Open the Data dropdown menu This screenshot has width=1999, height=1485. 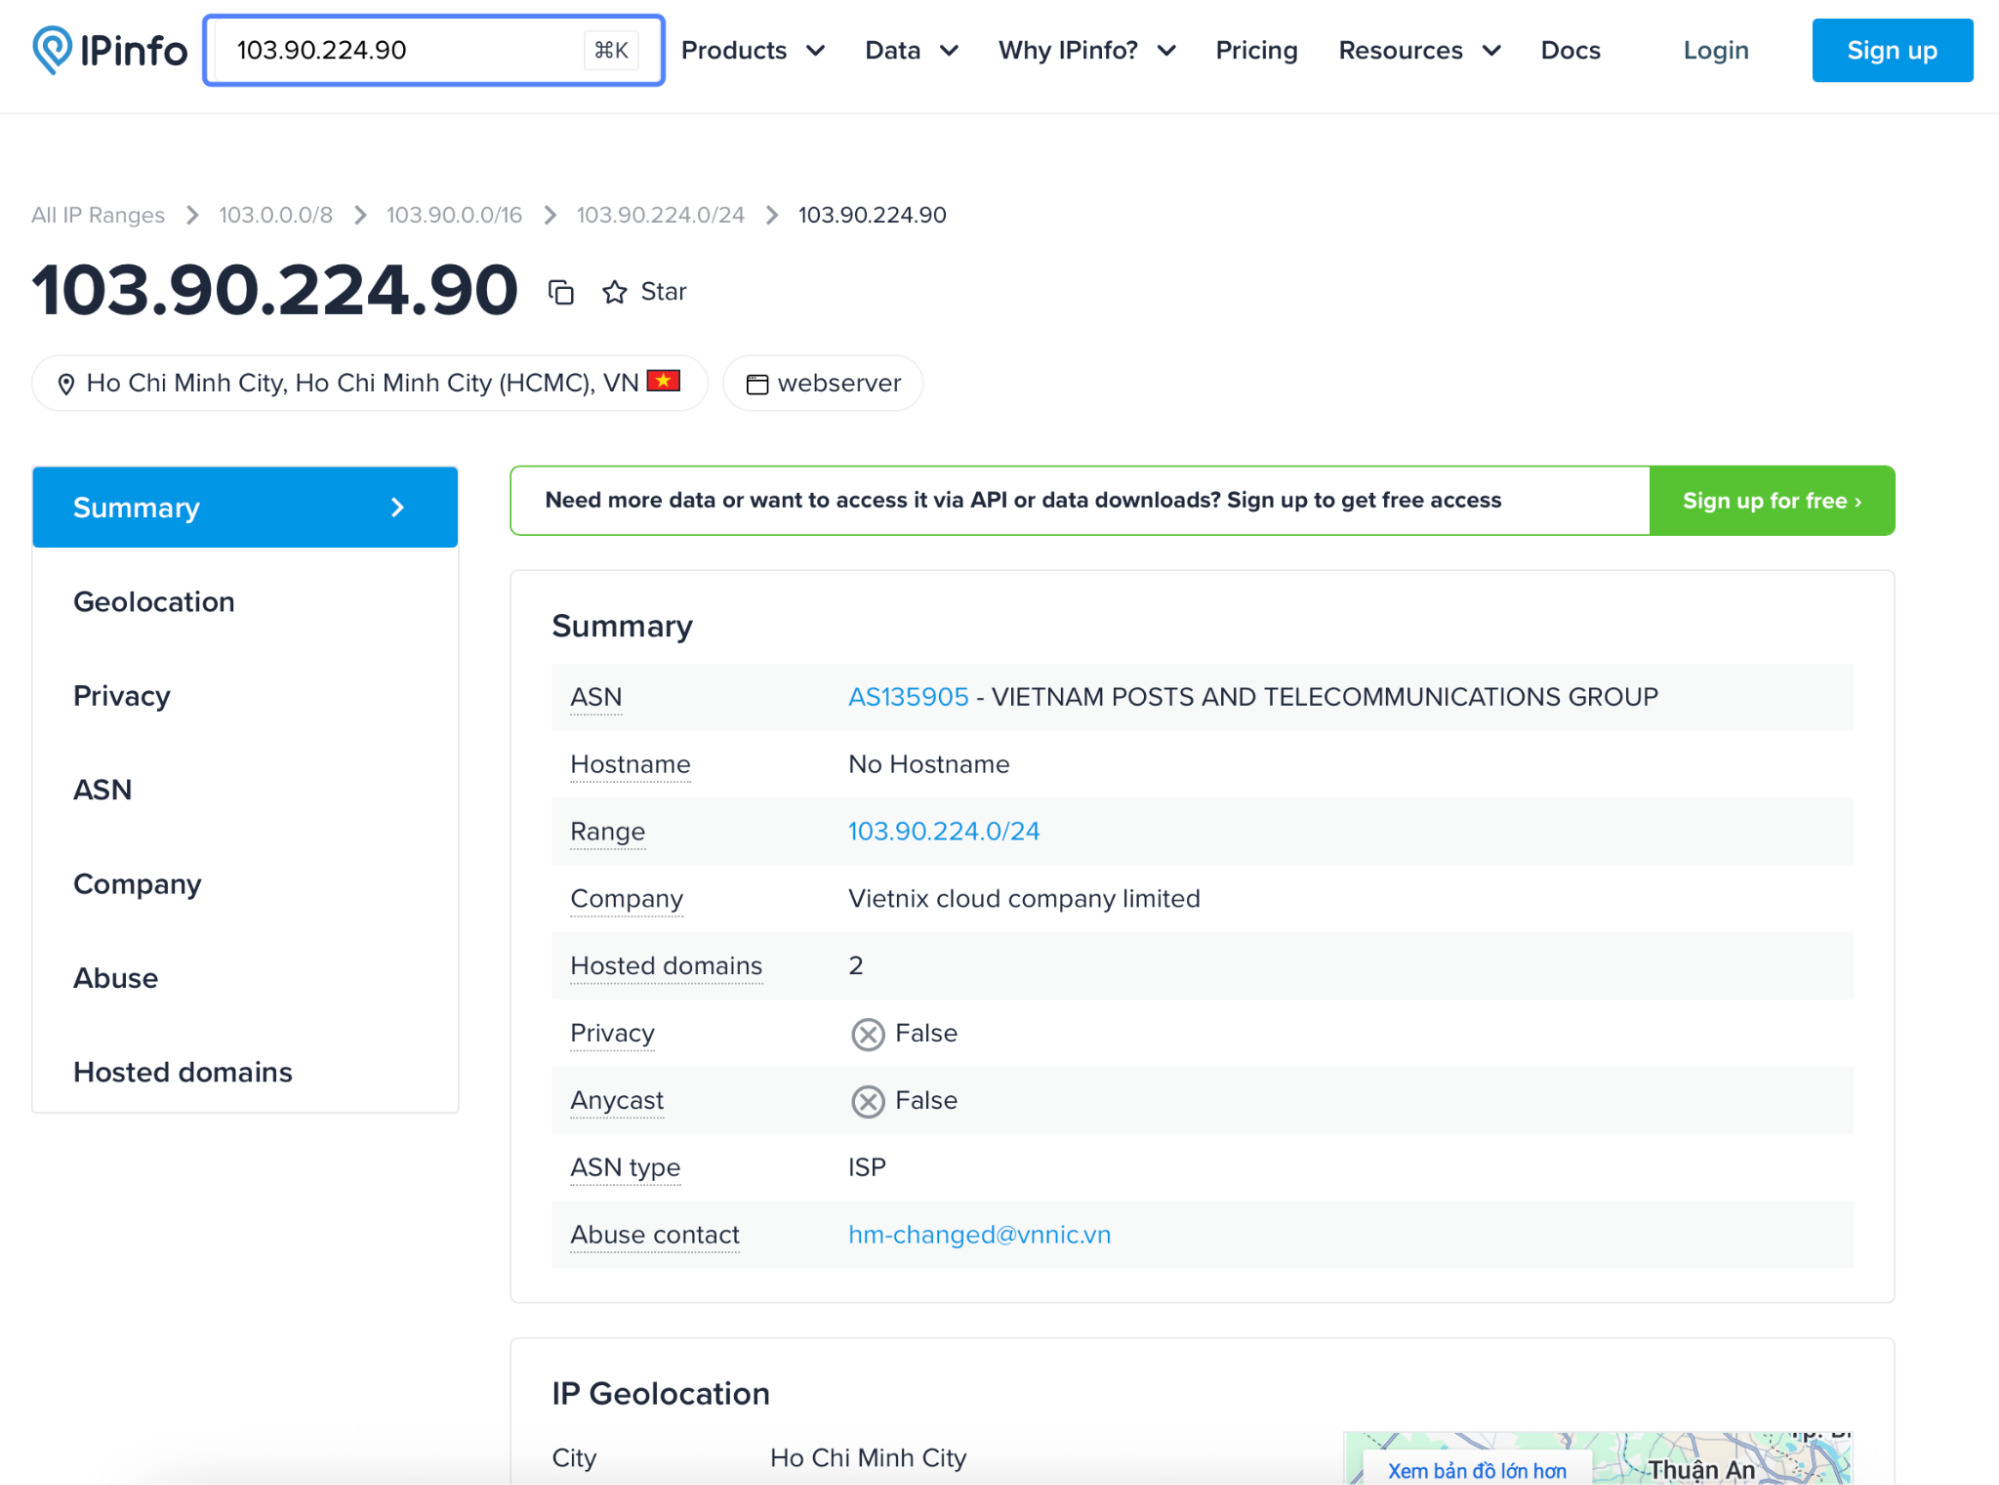point(910,50)
